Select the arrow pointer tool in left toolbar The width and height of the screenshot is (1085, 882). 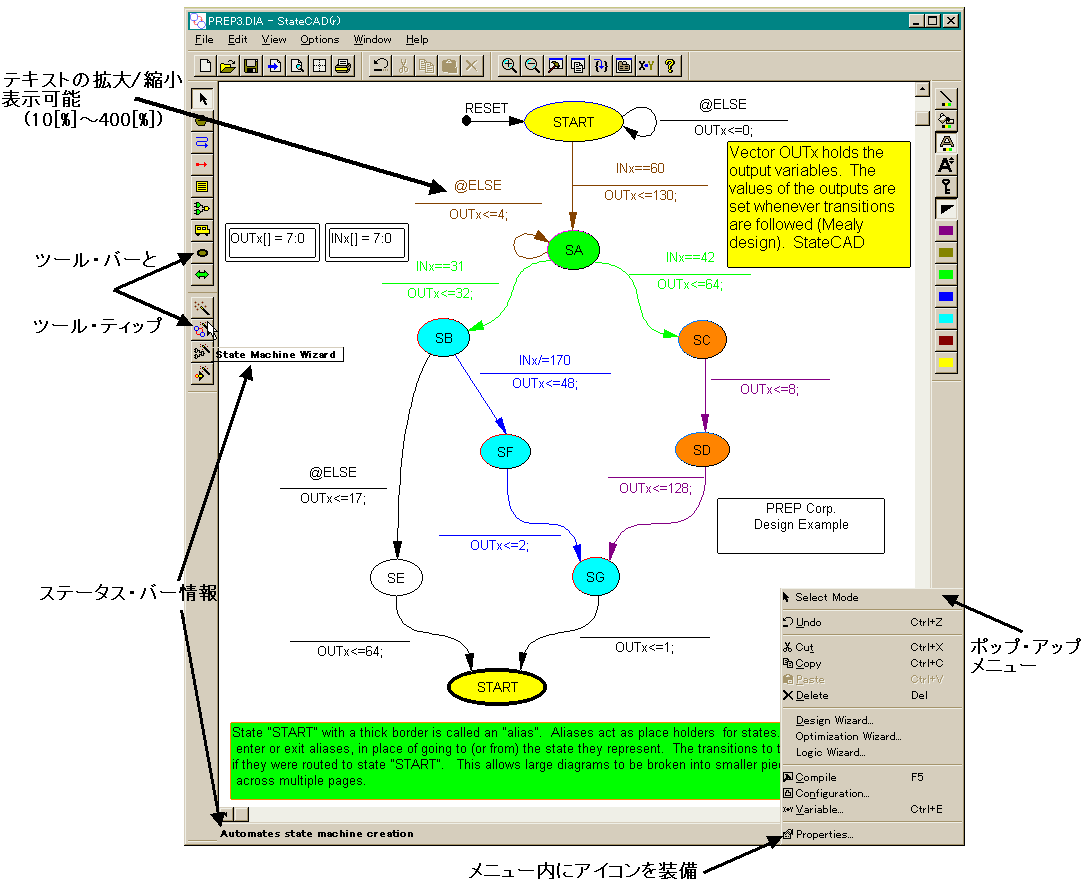click(x=203, y=99)
